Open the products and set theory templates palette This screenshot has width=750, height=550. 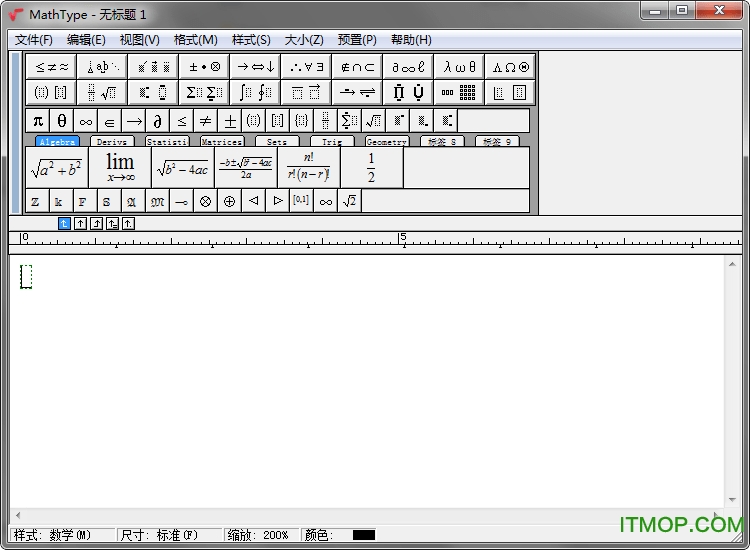tap(408, 92)
